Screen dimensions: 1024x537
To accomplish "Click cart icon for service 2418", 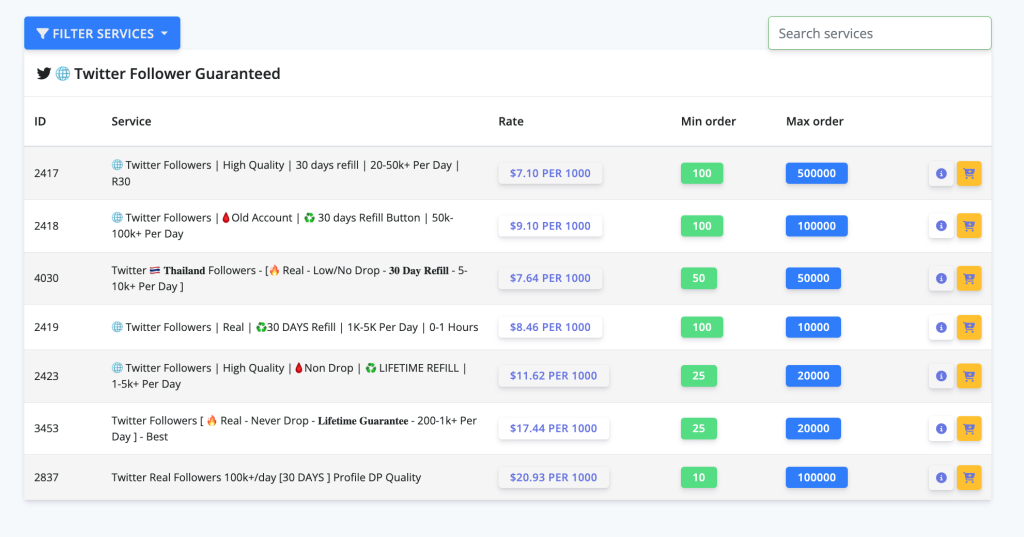I will coord(969,226).
